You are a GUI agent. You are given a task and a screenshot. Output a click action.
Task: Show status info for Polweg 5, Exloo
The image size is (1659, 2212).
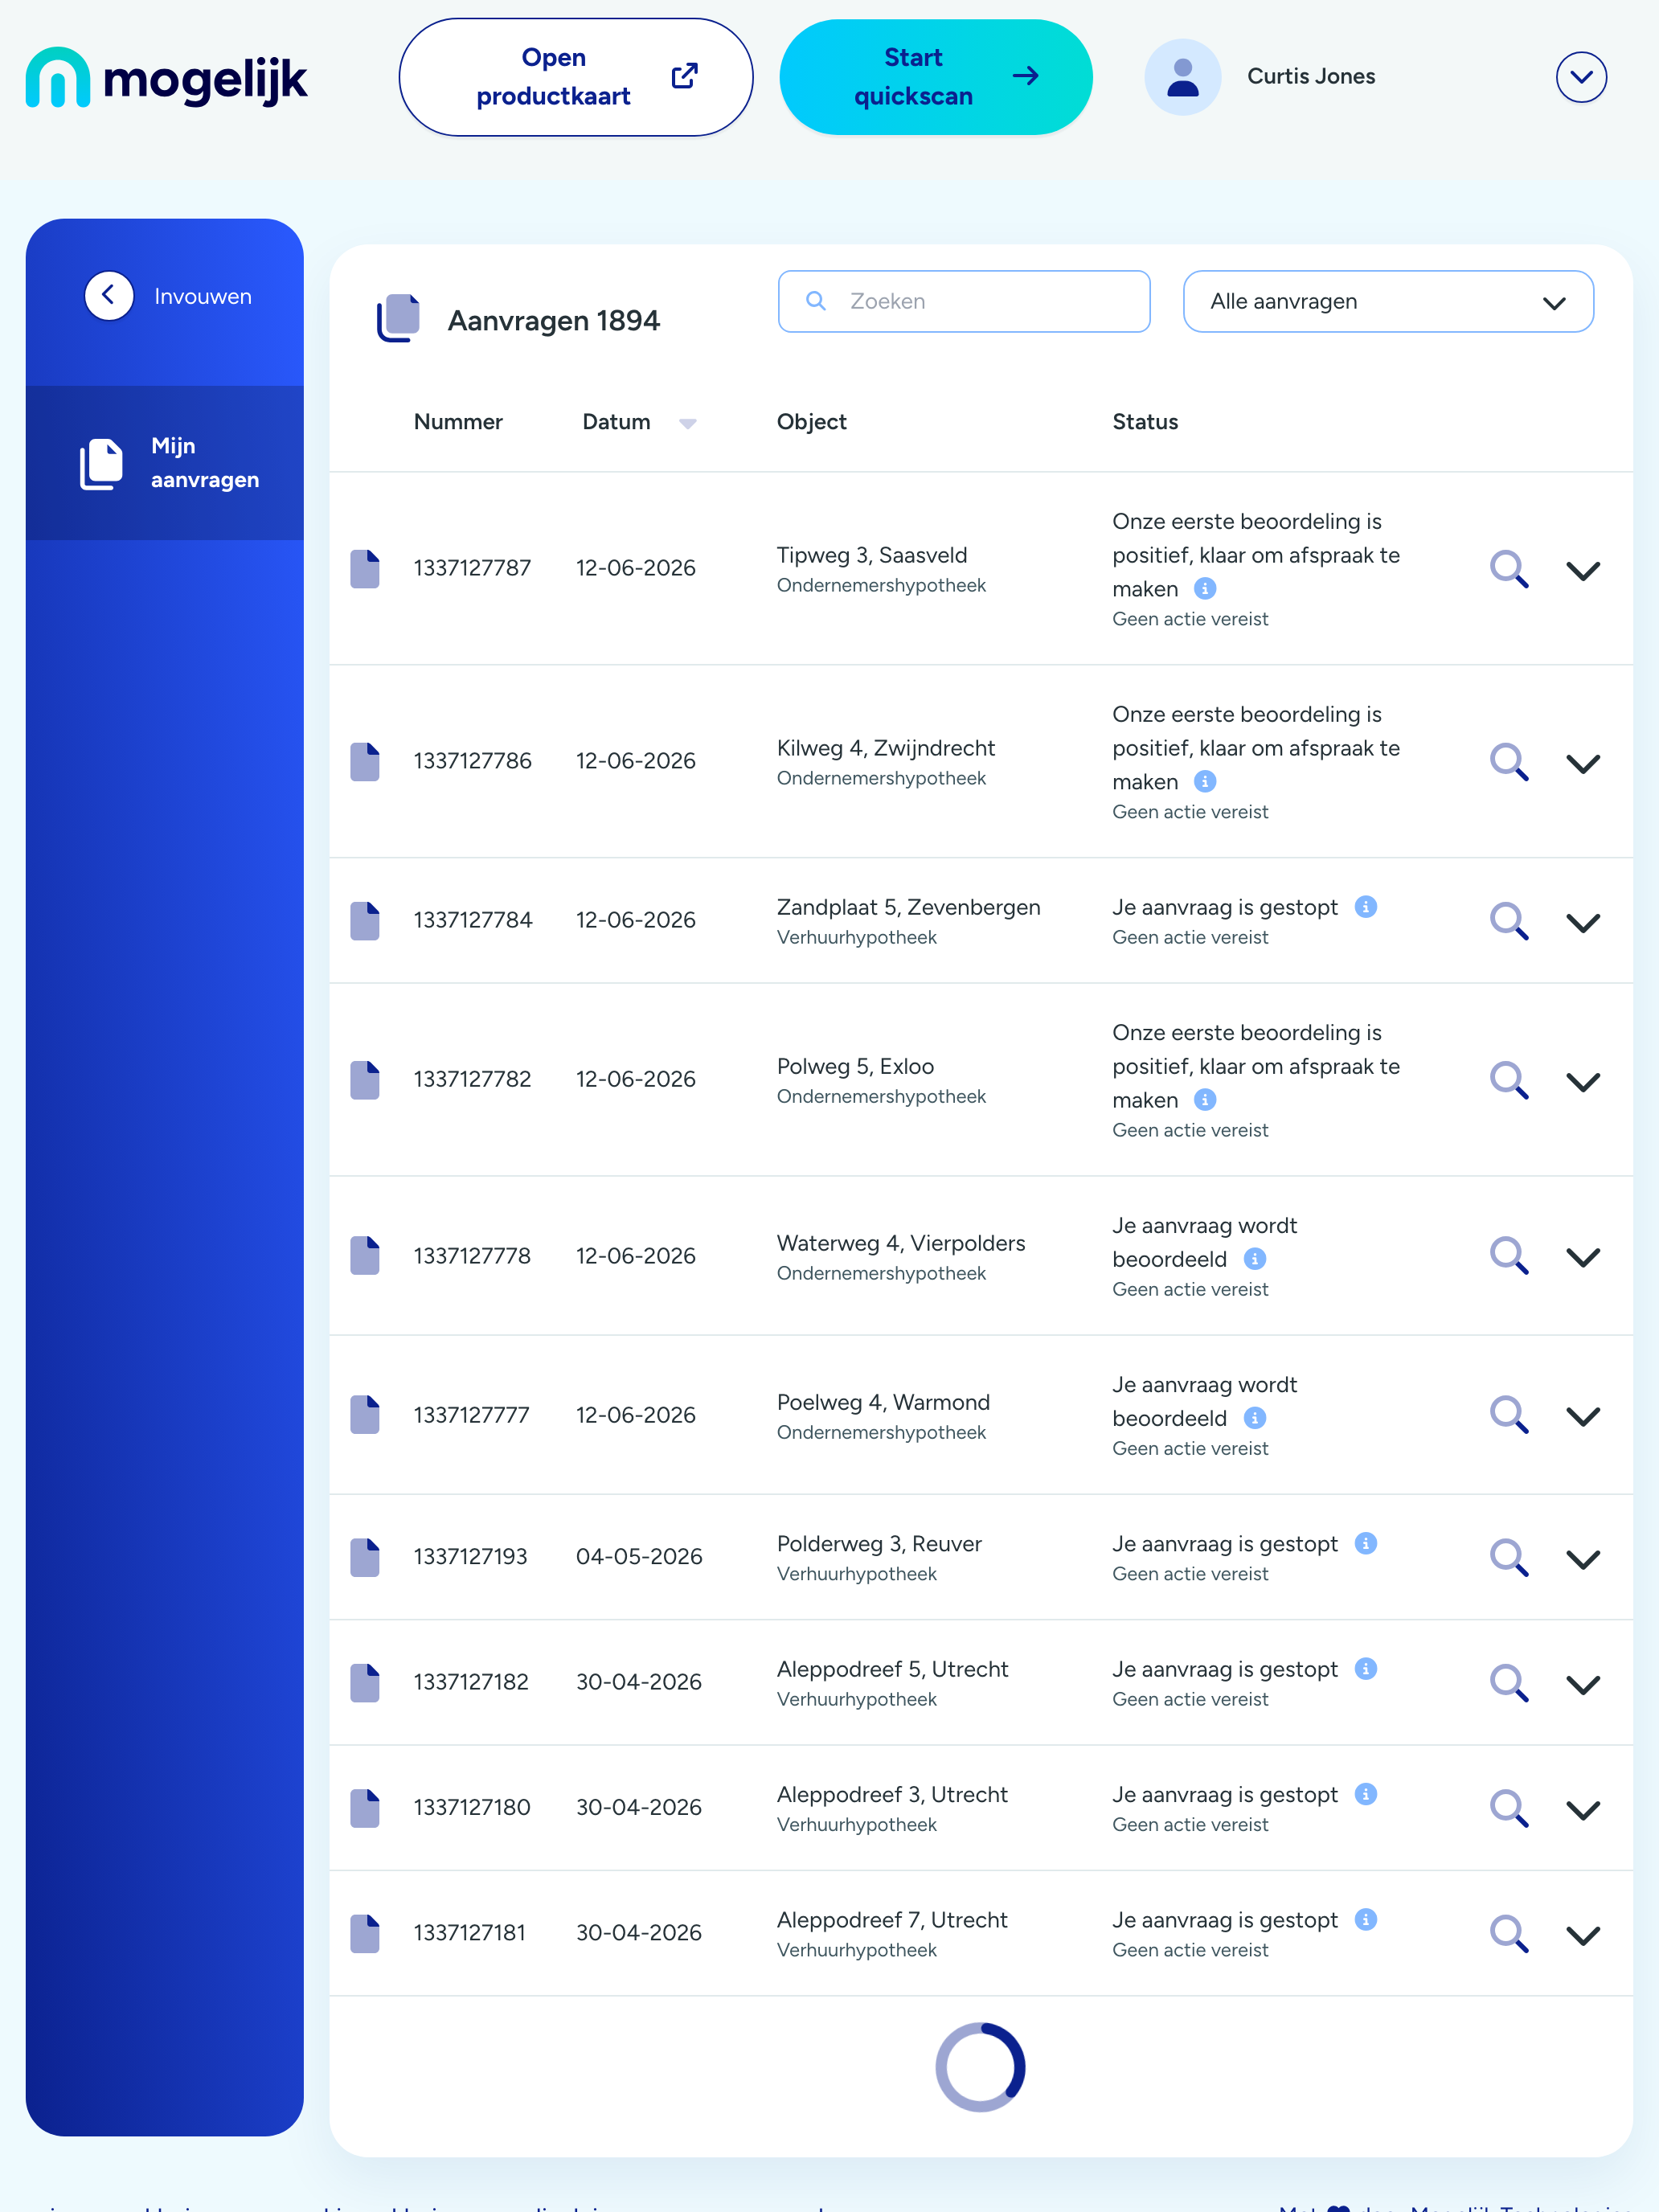(1205, 1099)
